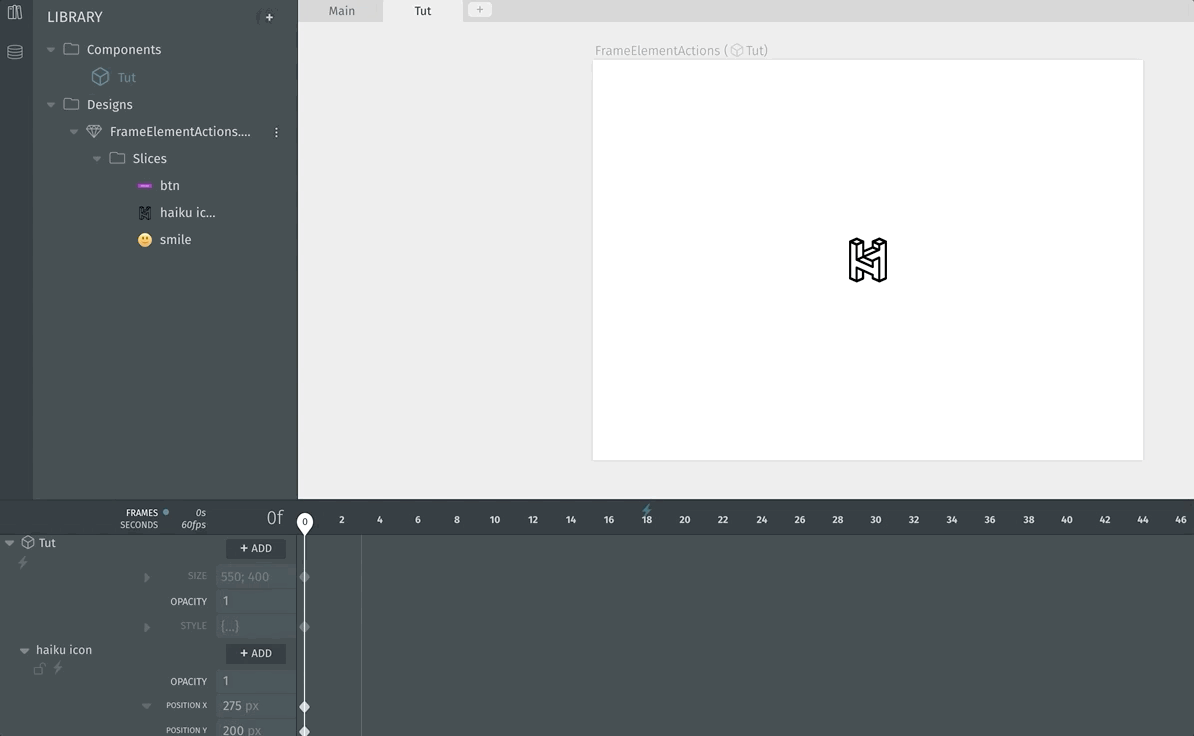Collapse the FrameElementActions design file
Image resolution: width=1194 pixels, height=736 pixels.
[74, 132]
